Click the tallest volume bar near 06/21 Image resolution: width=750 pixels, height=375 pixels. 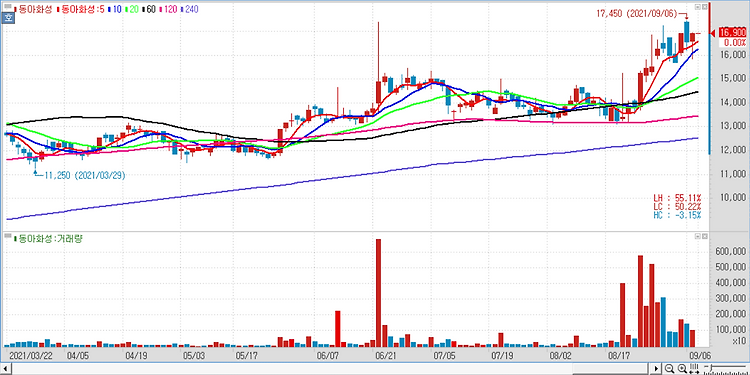pos(378,293)
